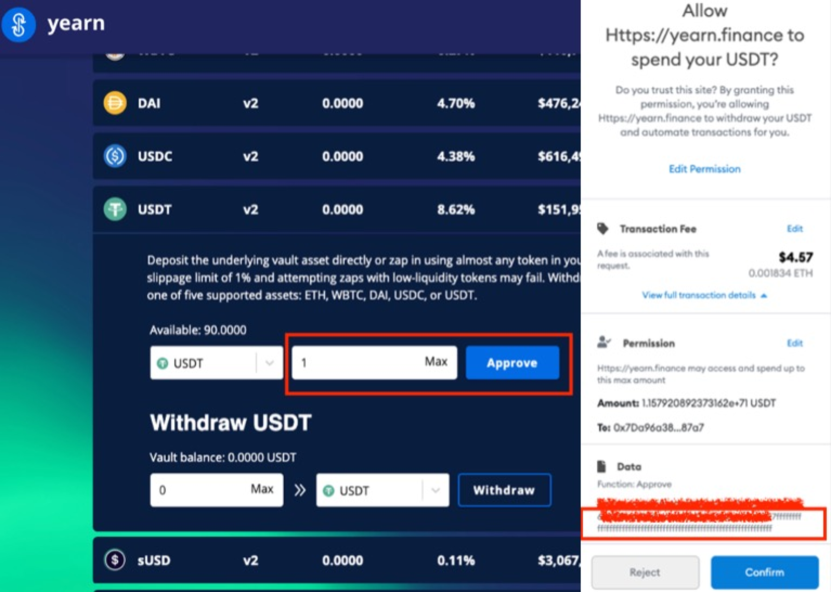This screenshot has height=592, width=831.
Task: Click the v2 version label in DAI row
Action: [x=251, y=103]
